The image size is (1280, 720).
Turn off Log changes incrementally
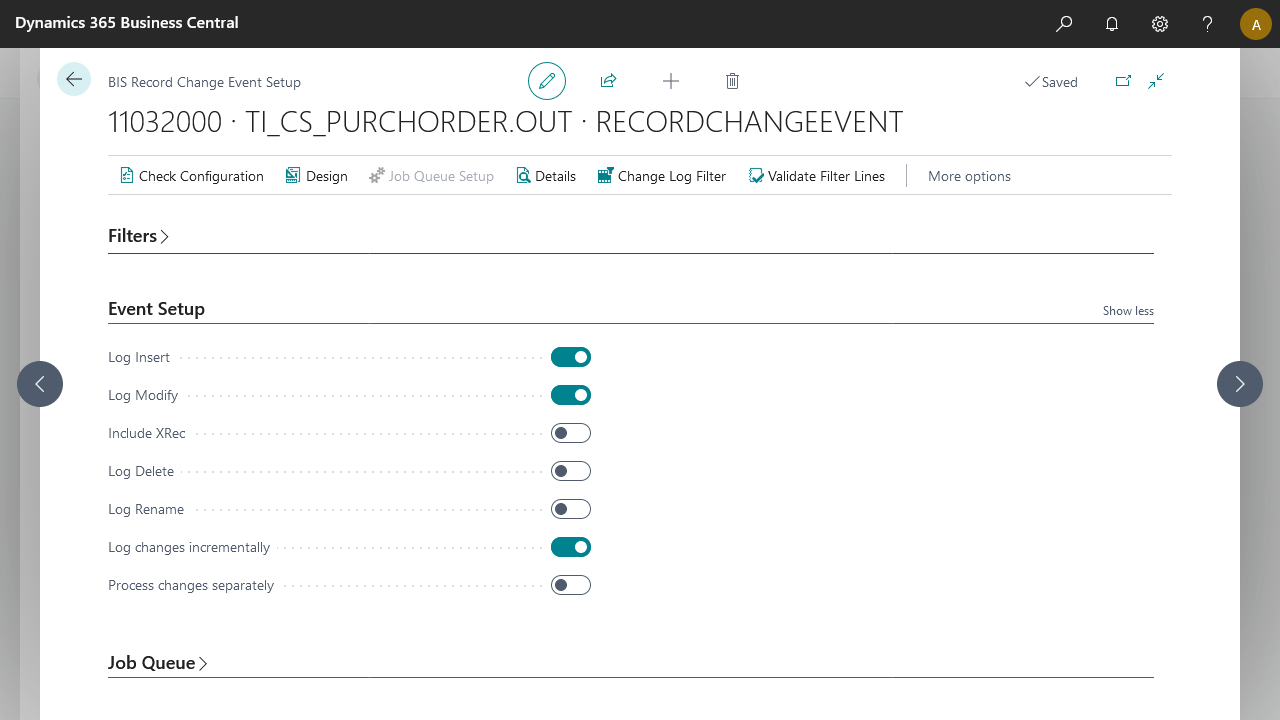pyautogui.click(x=571, y=547)
